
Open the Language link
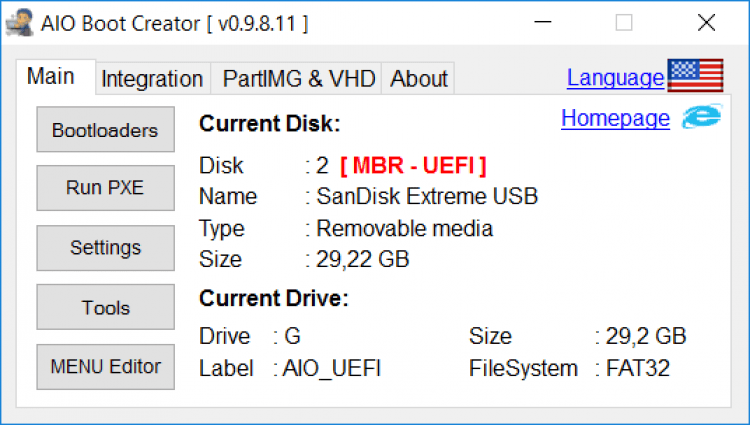click(x=615, y=78)
